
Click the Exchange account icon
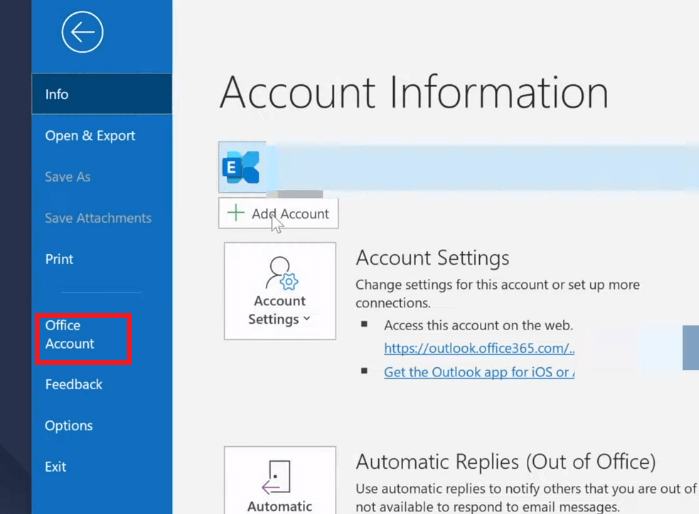click(x=242, y=167)
